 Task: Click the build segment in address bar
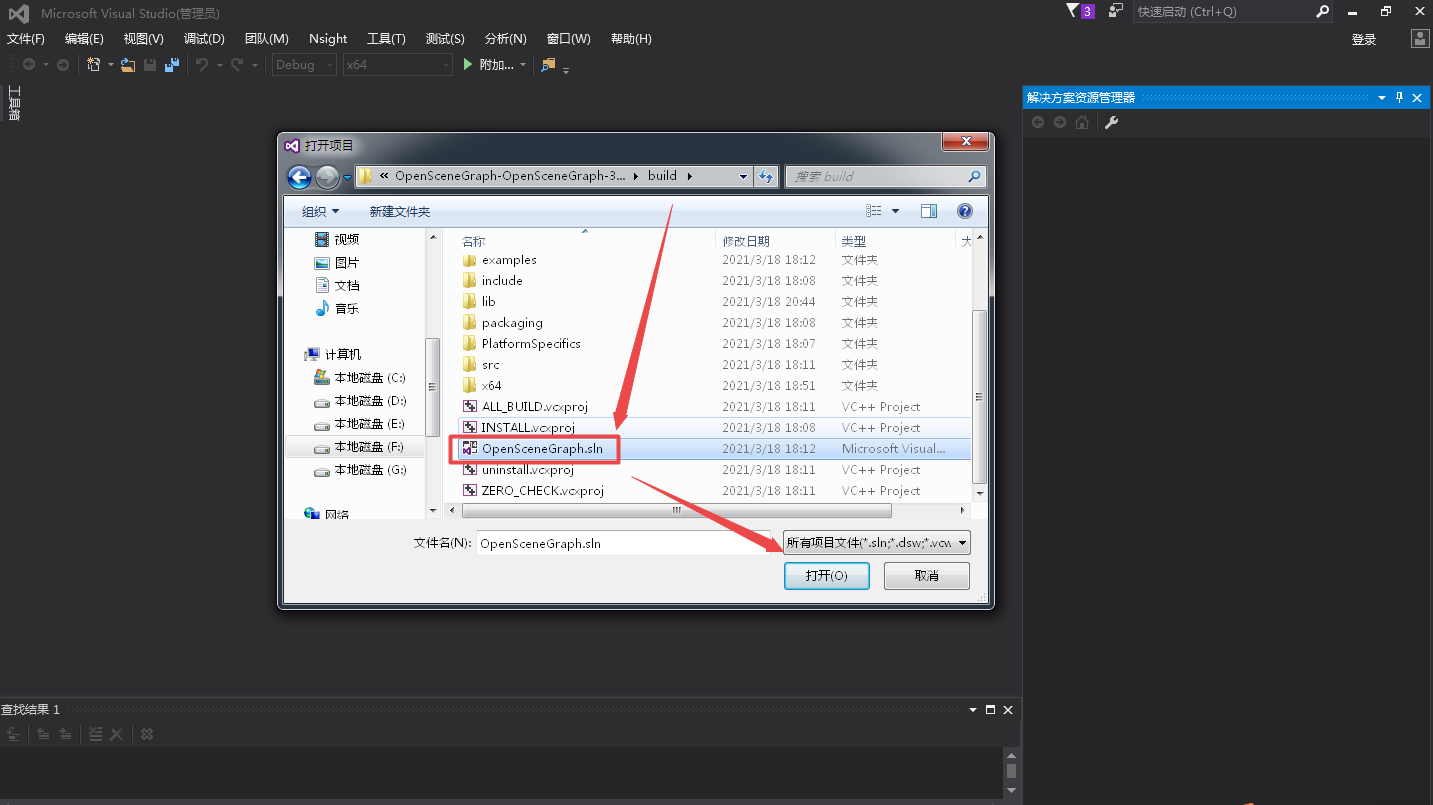662,176
